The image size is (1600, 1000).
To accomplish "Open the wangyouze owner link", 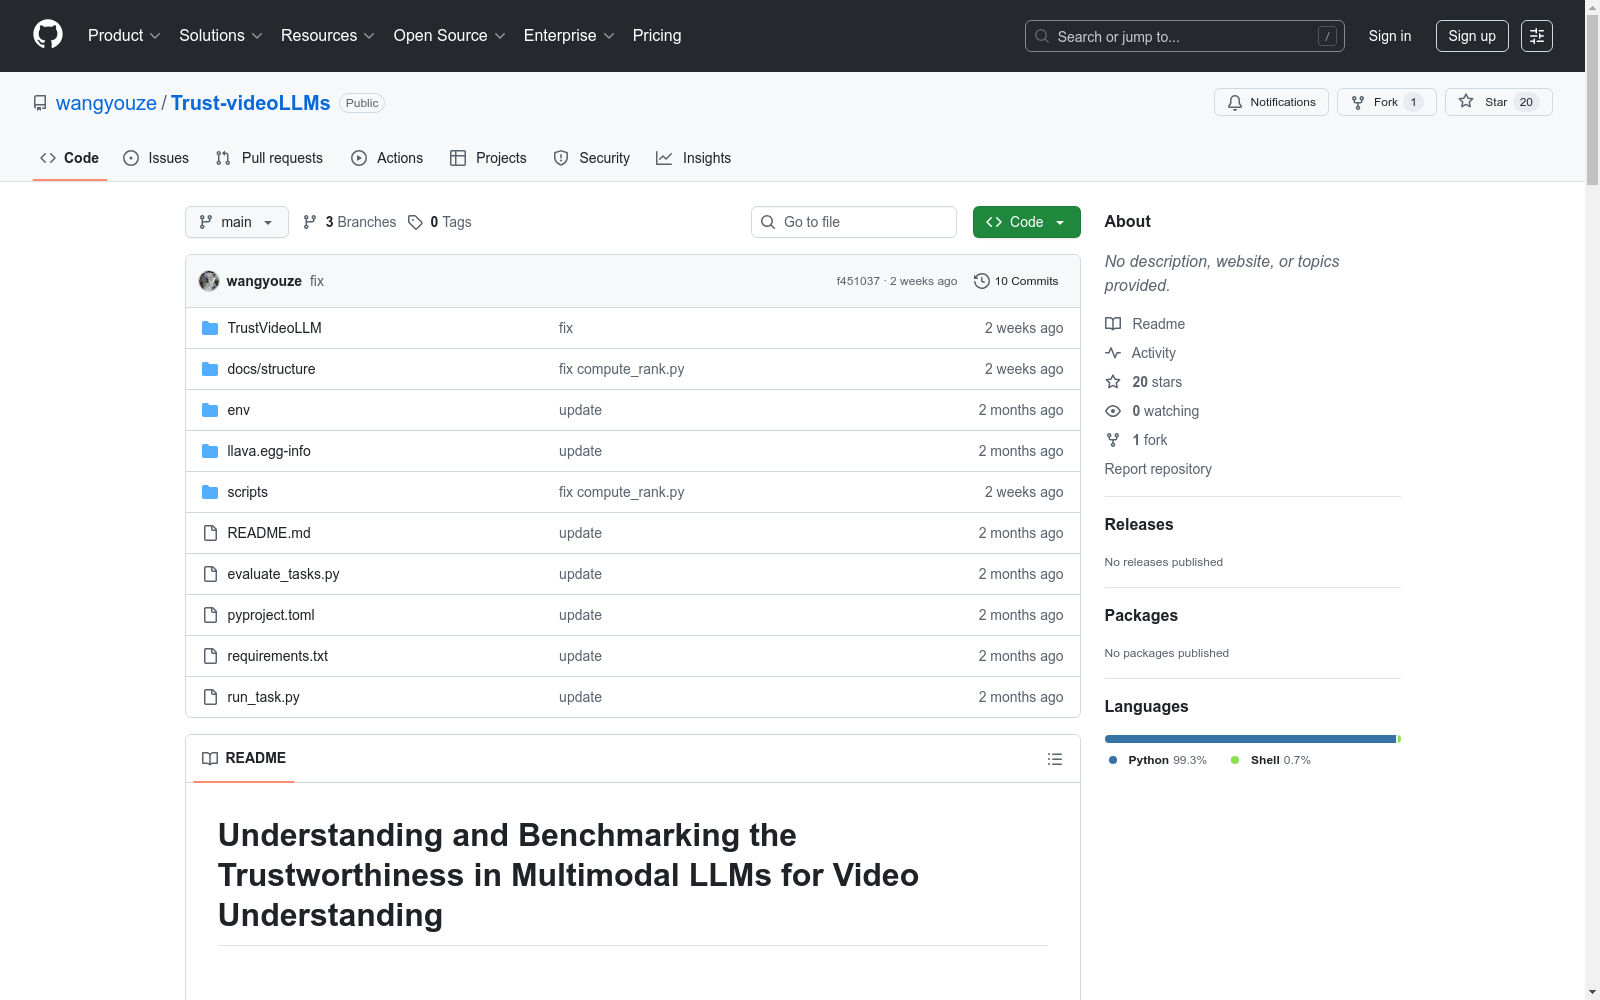I will pos(106,103).
